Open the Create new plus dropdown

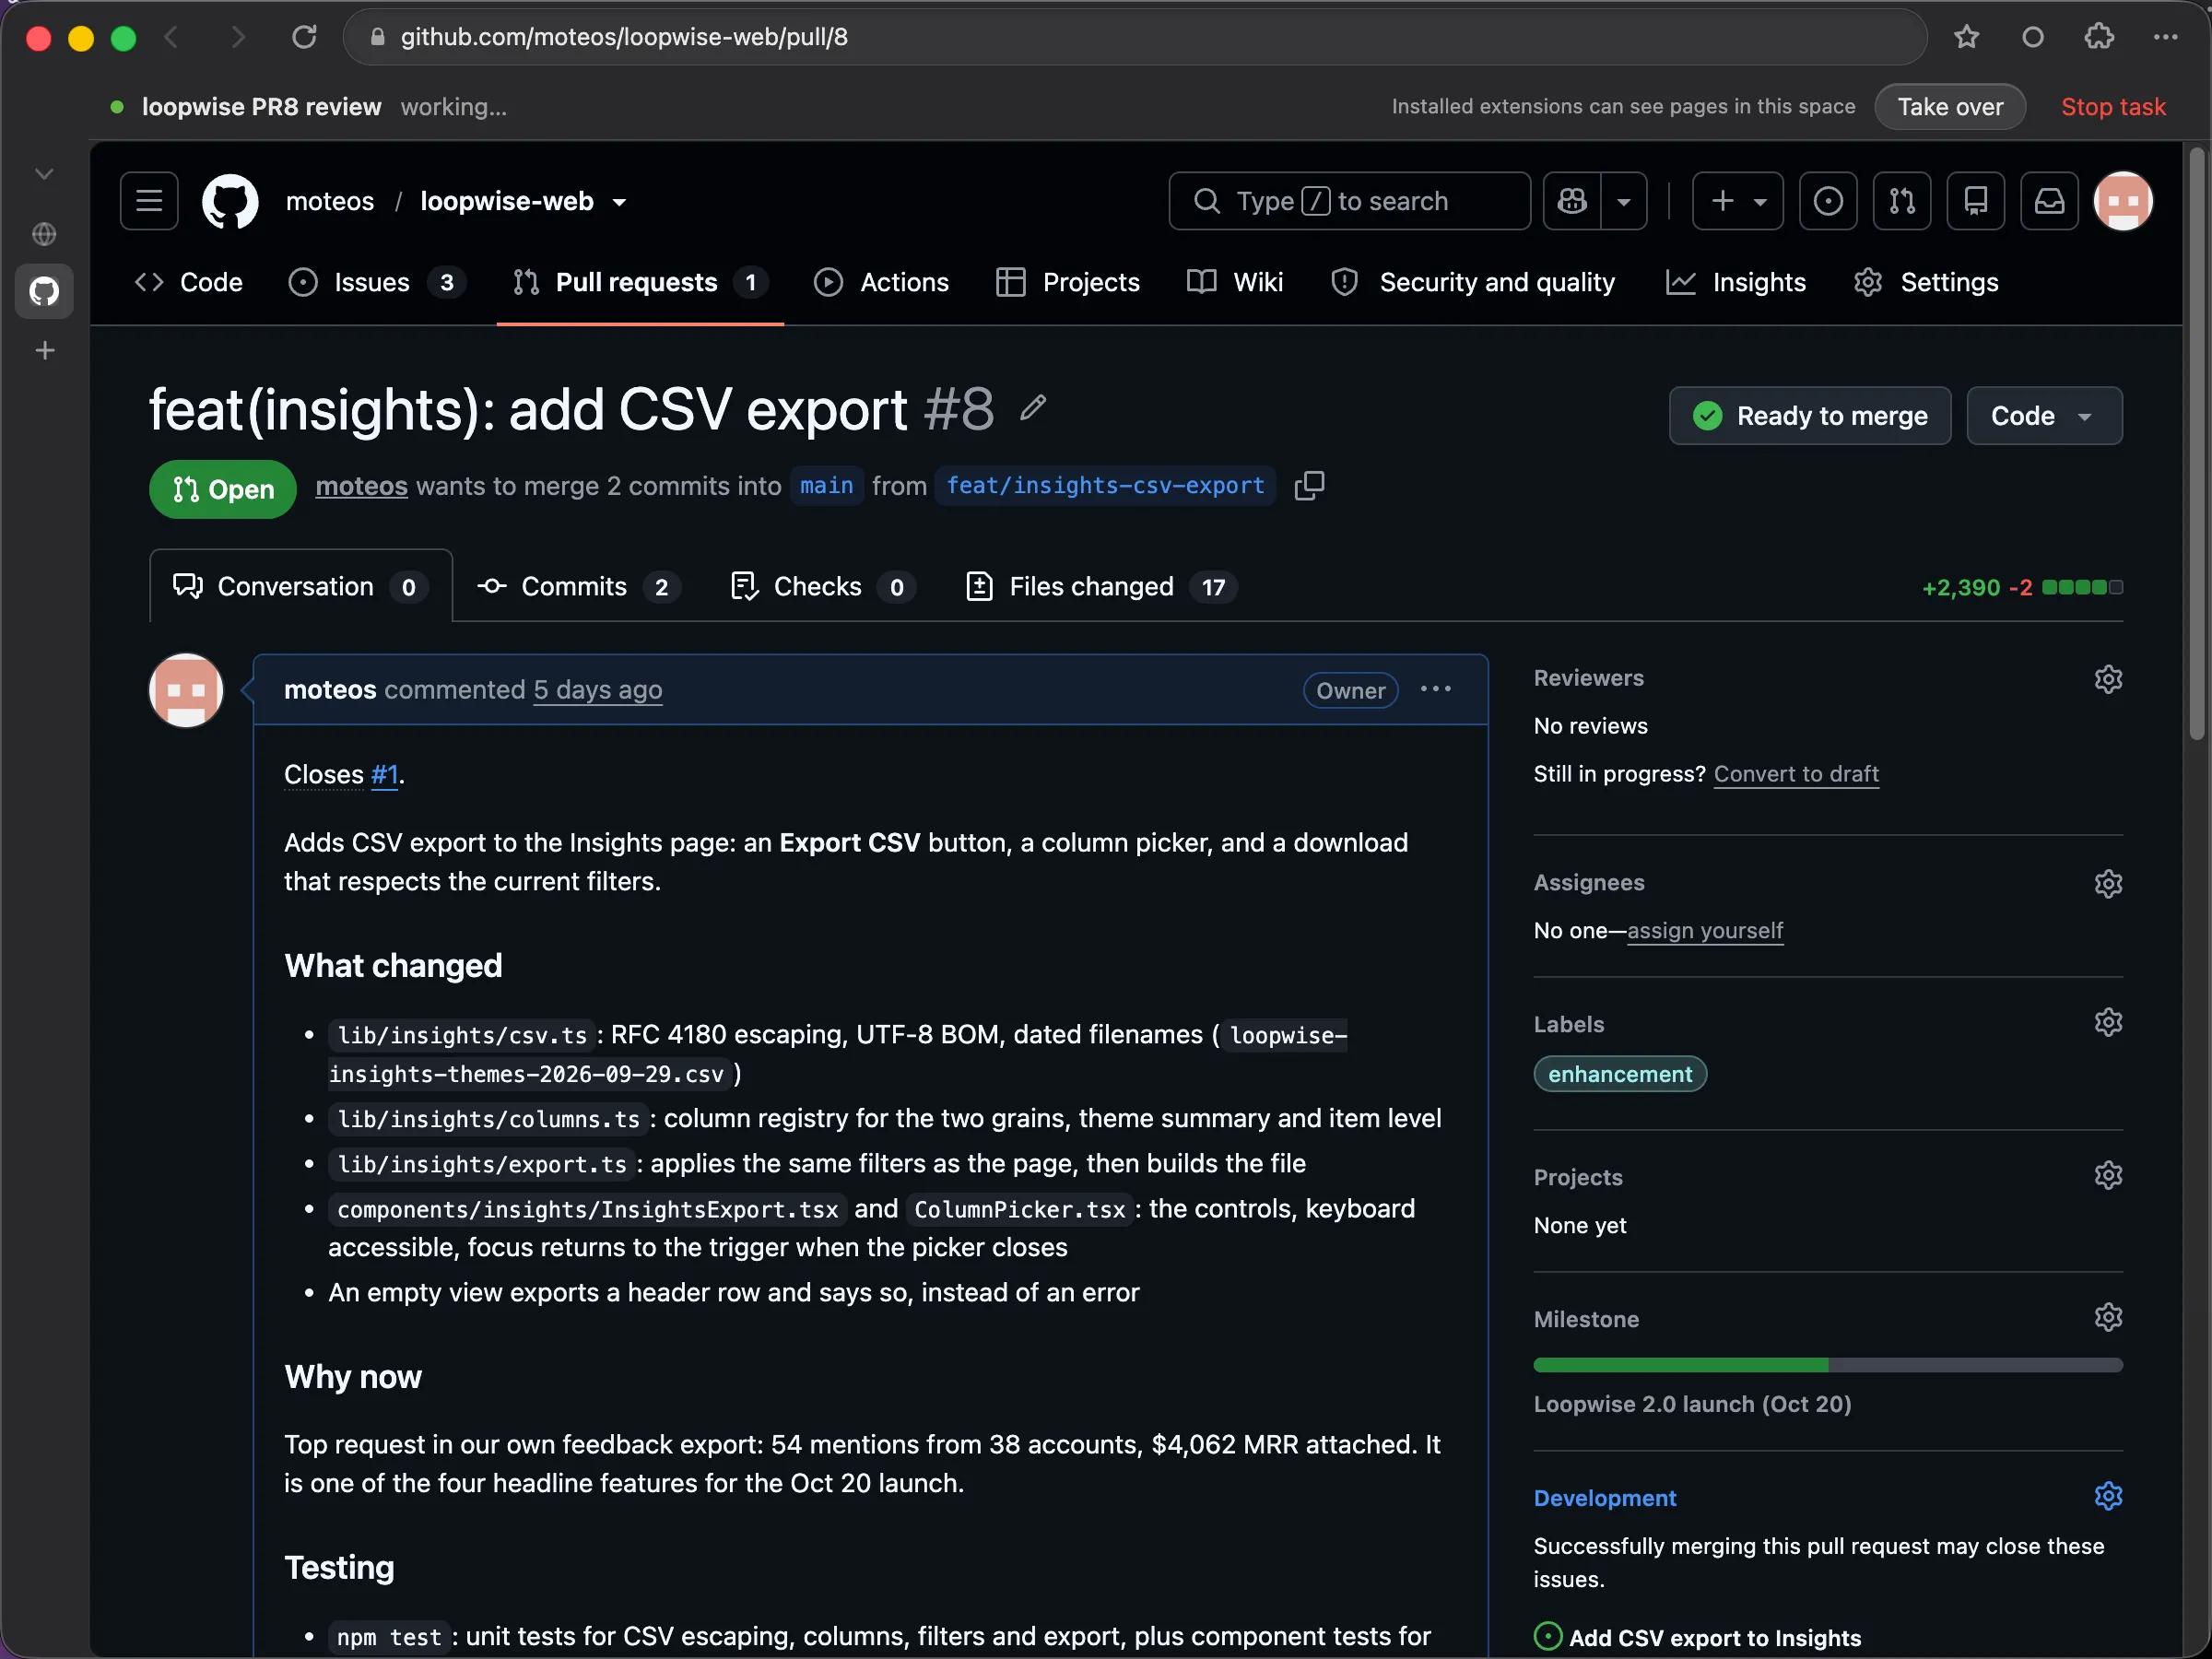click(x=1737, y=201)
